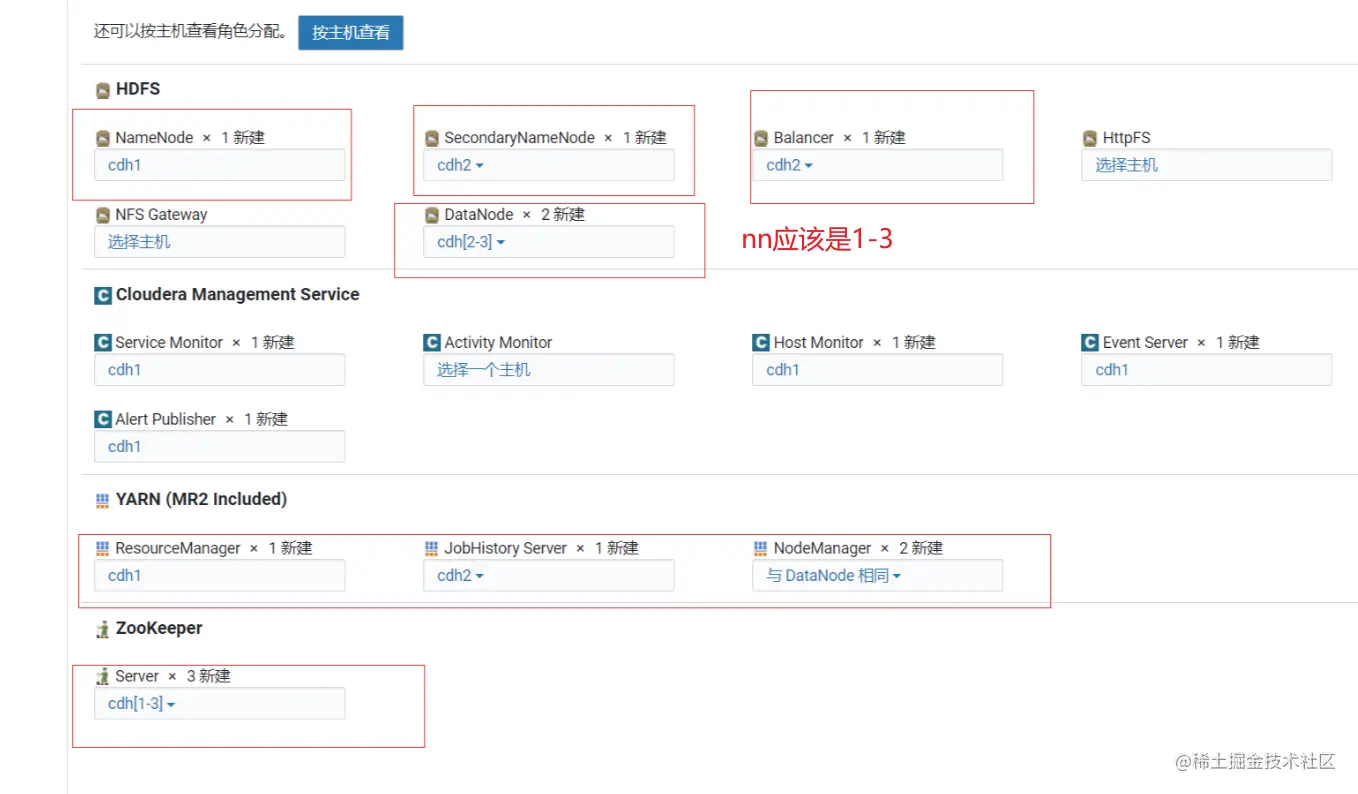Click the NodeManager × 2 新建 label
The height and width of the screenshot is (794, 1358).
click(x=858, y=549)
